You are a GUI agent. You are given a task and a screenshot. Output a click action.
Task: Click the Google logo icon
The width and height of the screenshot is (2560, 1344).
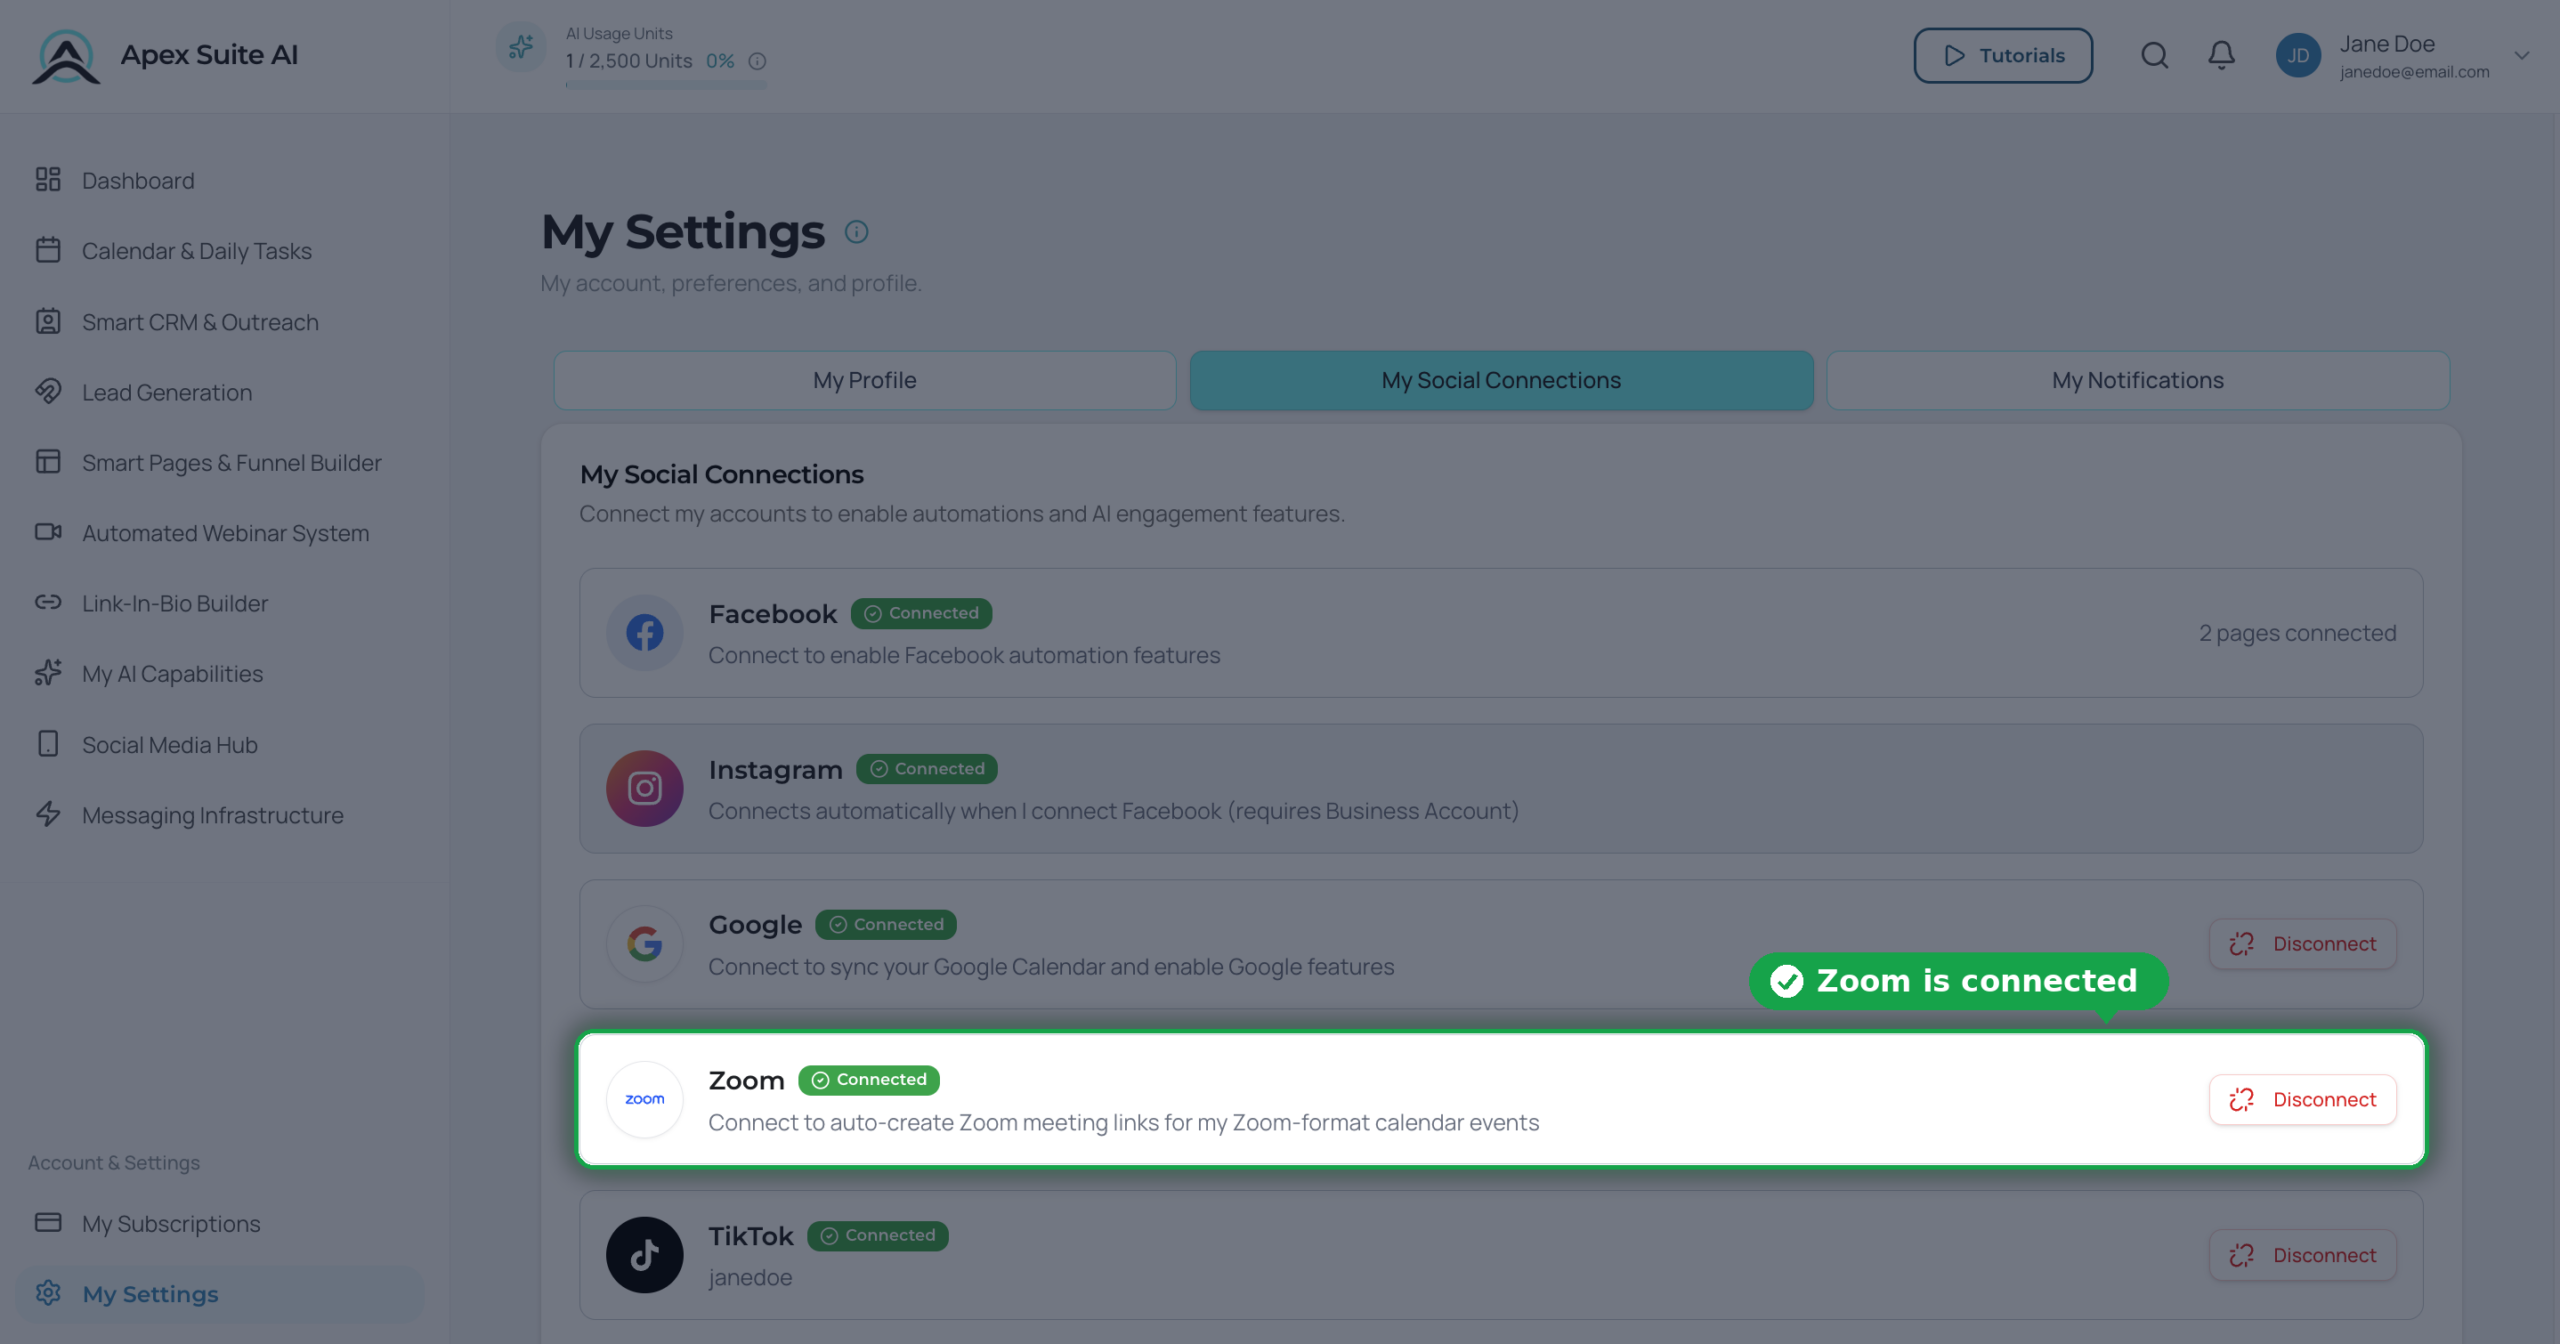point(645,943)
